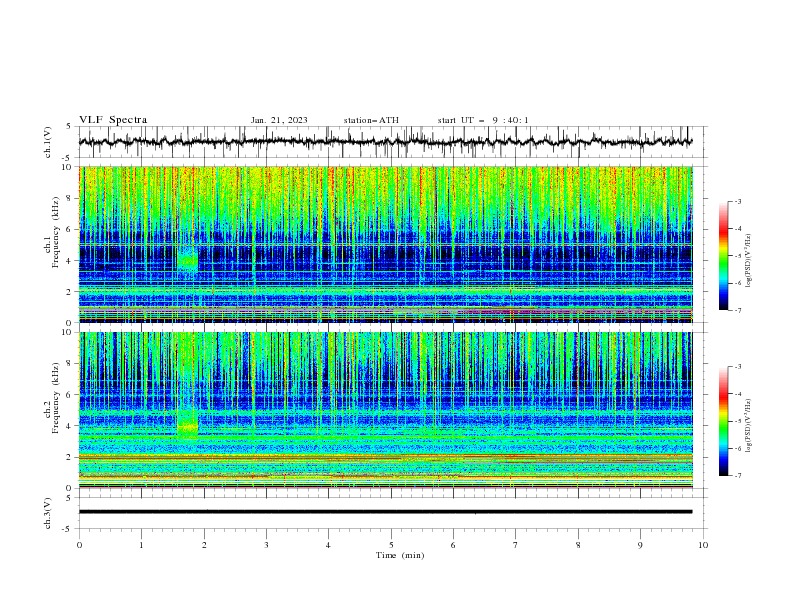This screenshot has width=792, height=612.
Task: Click time axis tick label '2'
Action: coord(204,545)
